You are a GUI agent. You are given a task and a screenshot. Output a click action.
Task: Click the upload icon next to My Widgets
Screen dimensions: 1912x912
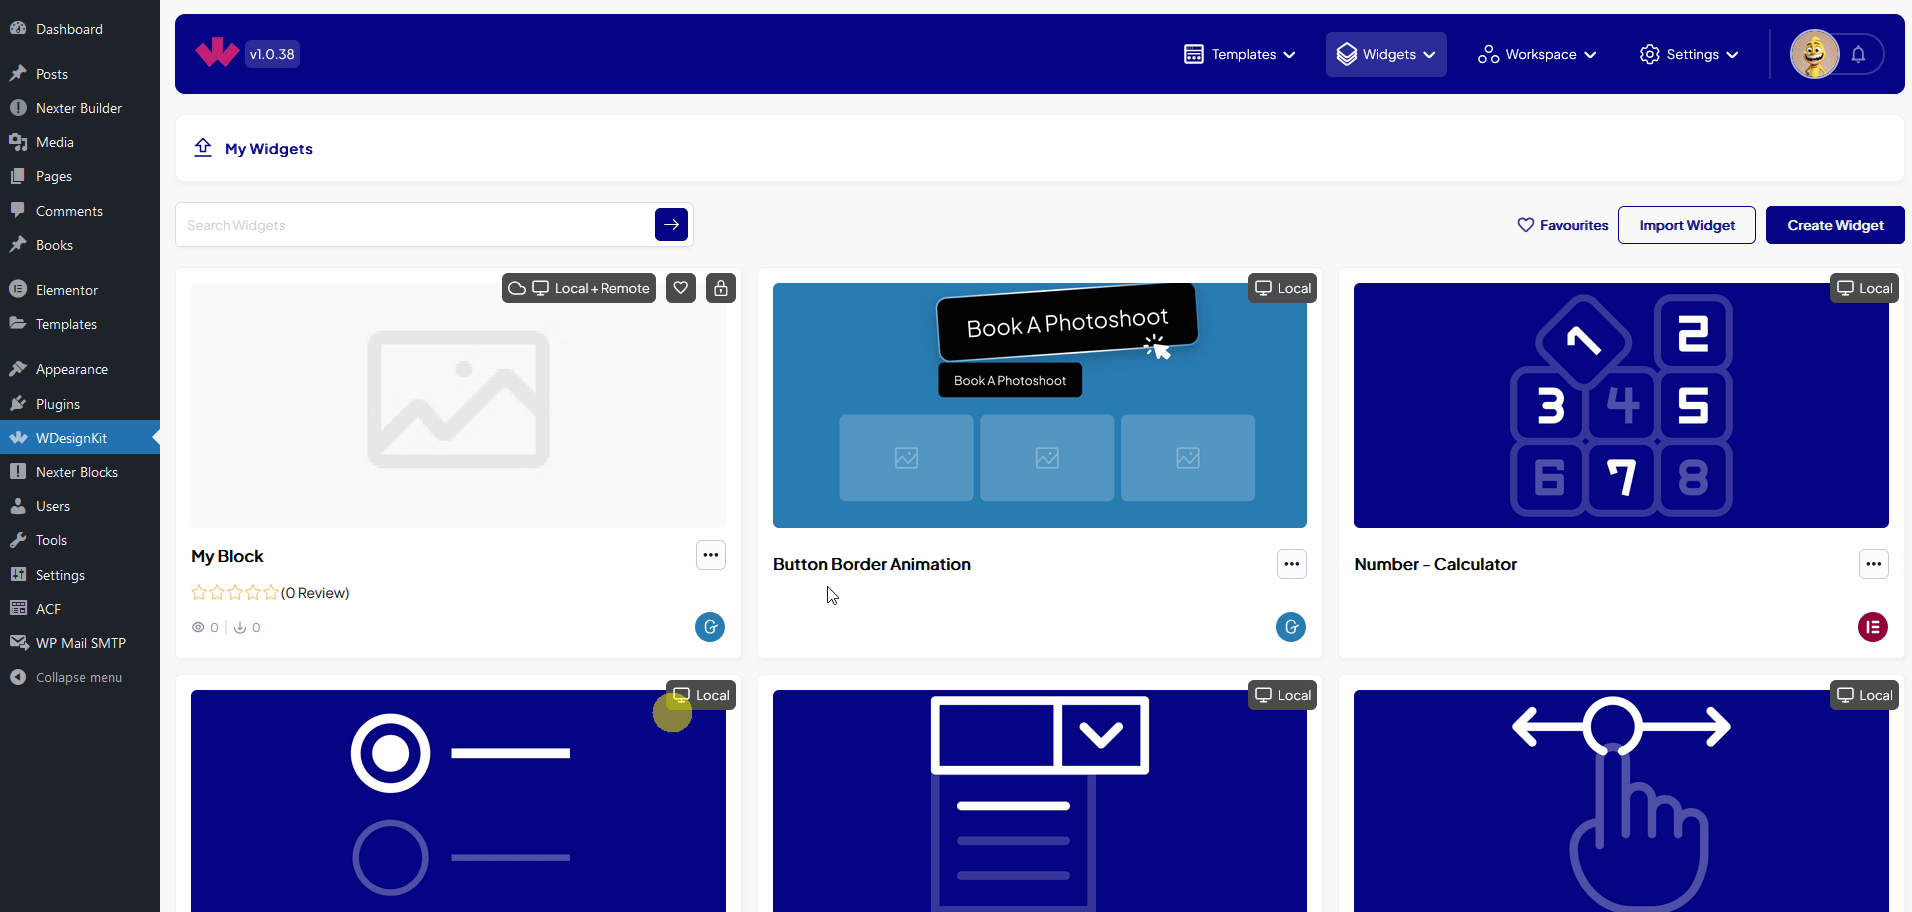point(203,147)
